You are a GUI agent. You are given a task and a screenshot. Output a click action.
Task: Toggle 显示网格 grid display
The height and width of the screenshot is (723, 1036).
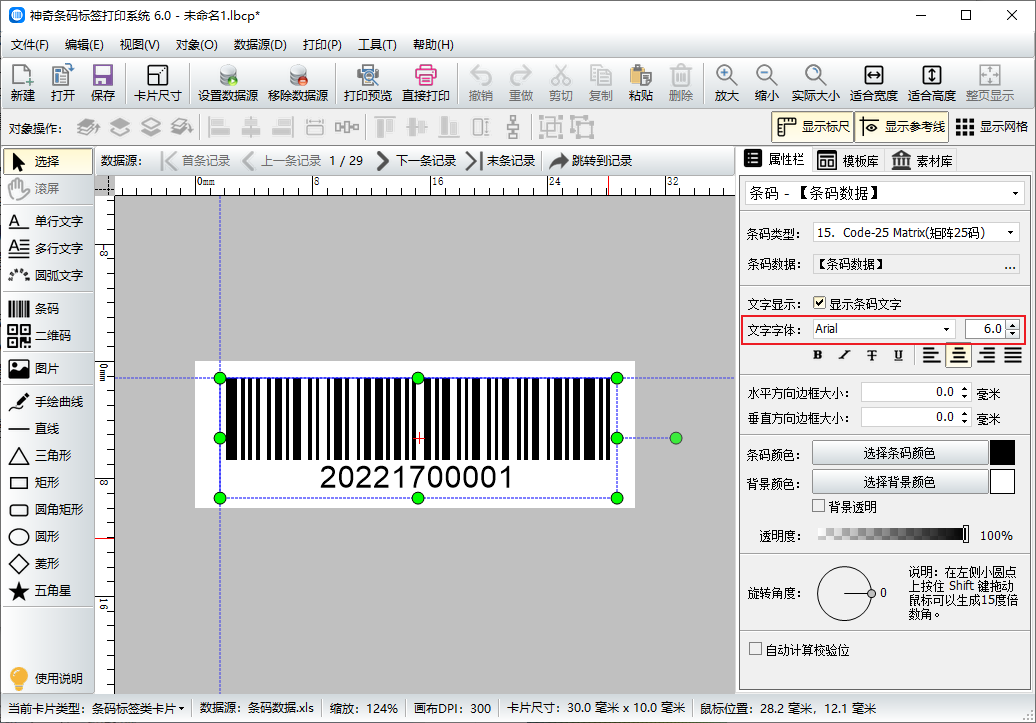pos(991,127)
